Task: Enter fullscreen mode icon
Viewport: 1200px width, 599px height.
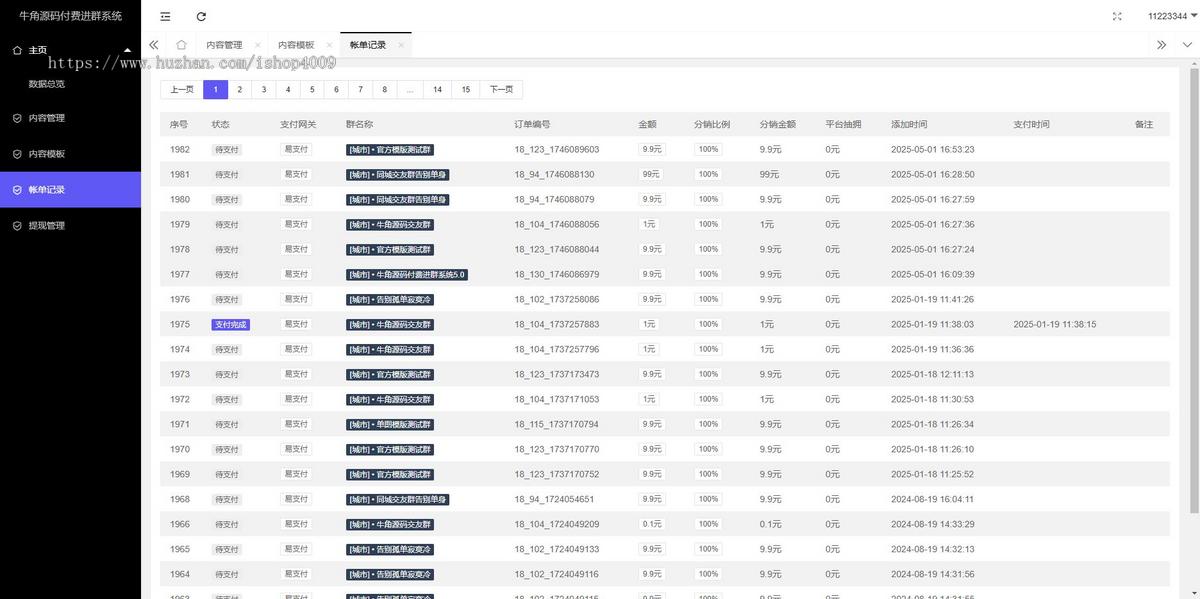Action: click(1117, 16)
